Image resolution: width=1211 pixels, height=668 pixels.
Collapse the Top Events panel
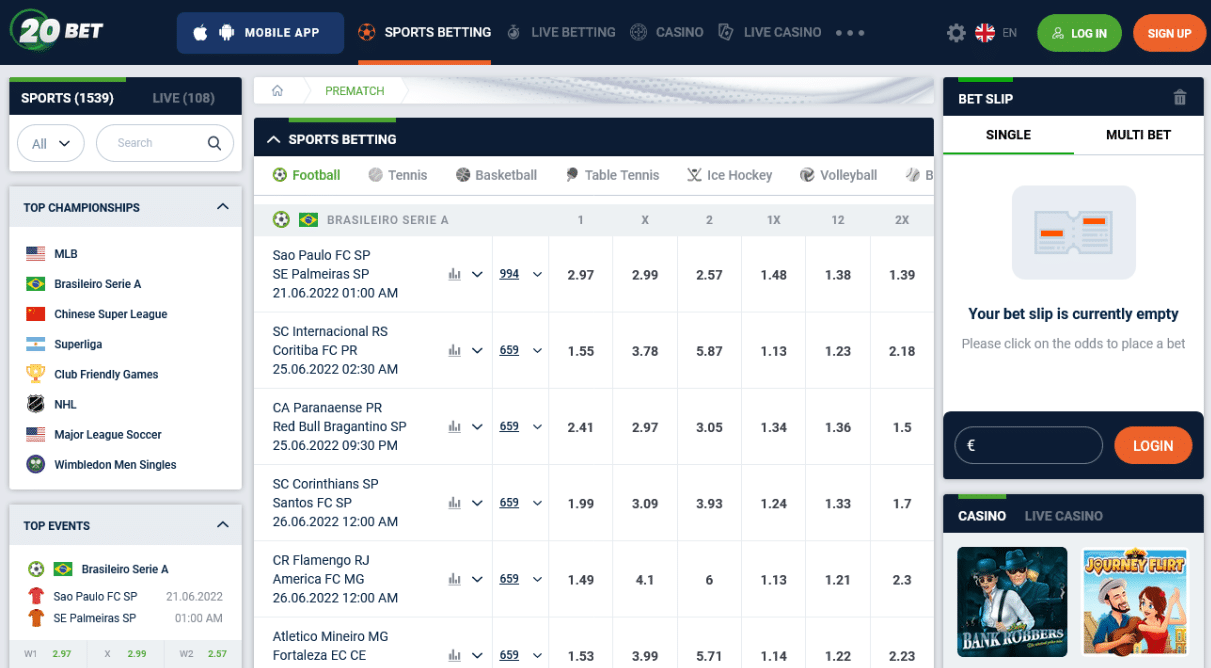222,525
